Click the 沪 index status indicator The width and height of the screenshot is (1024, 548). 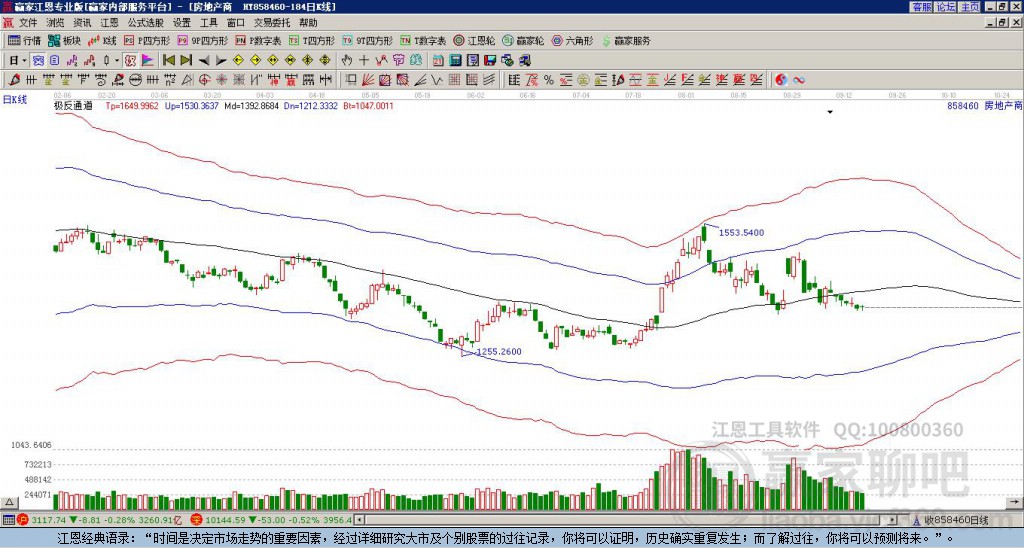[22, 520]
